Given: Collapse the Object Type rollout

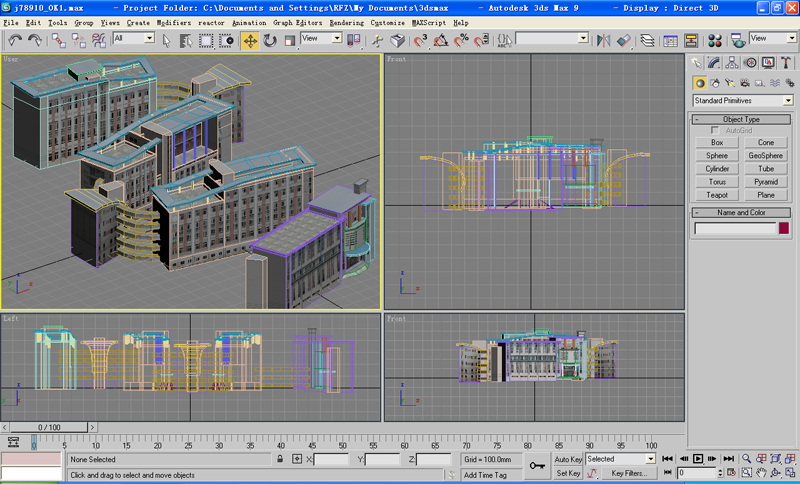Looking at the screenshot, I should [x=741, y=119].
